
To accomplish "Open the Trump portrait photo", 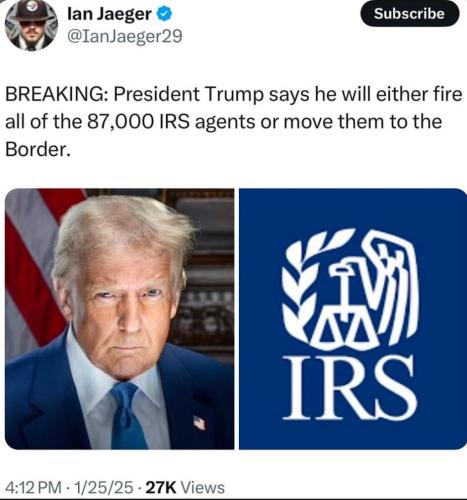I will [119, 319].
